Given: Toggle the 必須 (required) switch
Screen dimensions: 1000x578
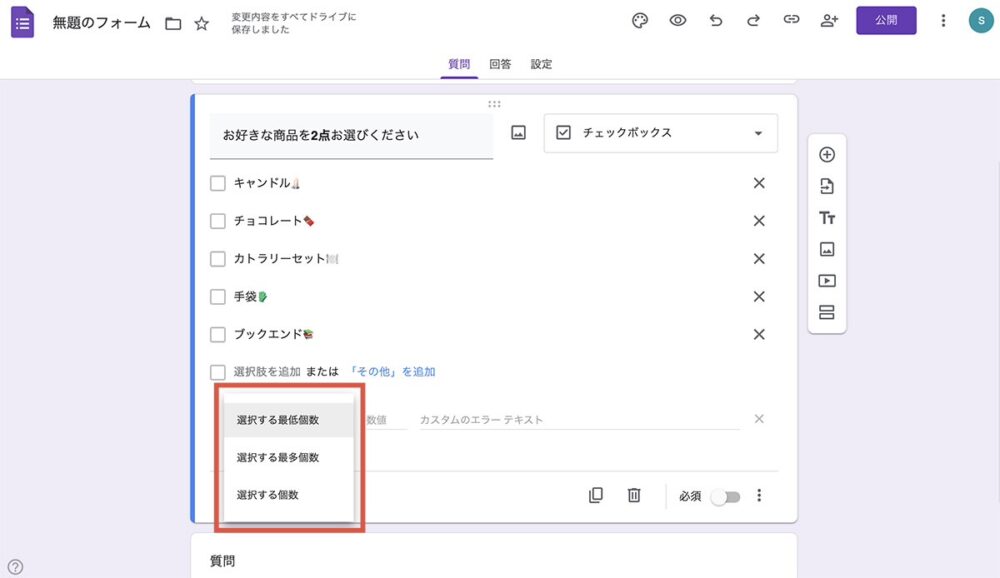Looking at the screenshot, I should point(729,495).
